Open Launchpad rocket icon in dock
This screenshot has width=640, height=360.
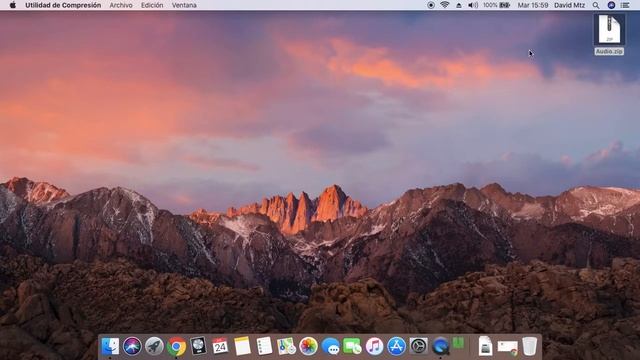coord(154,346)
